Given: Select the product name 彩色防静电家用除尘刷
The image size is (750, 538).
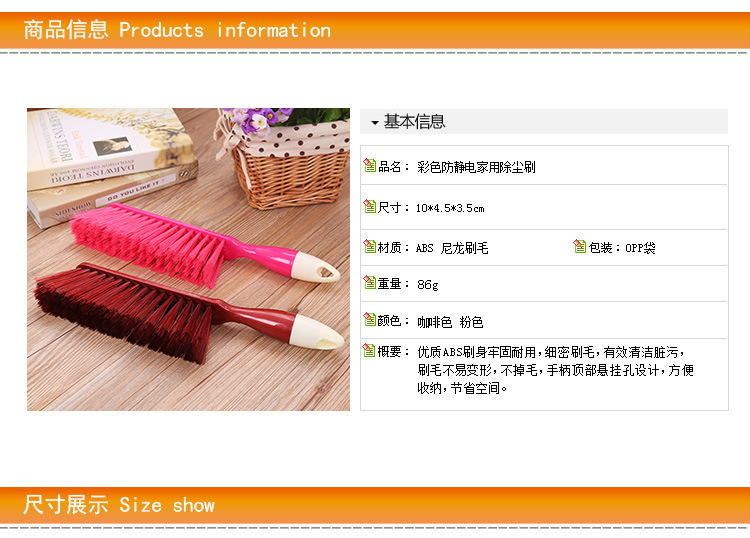Looking at the screenshot, I should 476,167.
